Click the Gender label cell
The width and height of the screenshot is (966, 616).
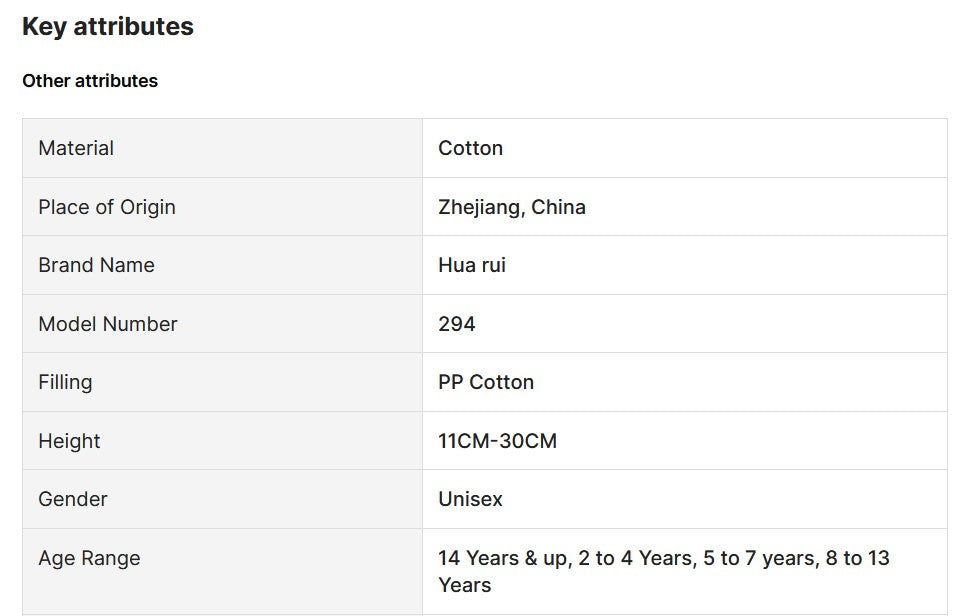pyautogui.click(x=73, y=499)
